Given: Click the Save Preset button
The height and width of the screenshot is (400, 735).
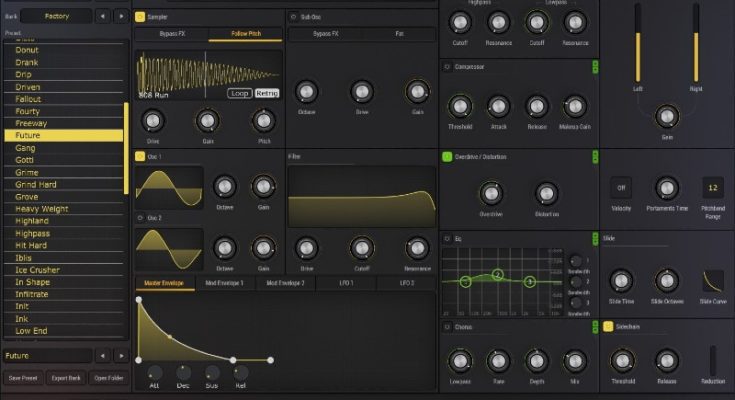Looking at the screenshot, I should [x=22, y=377].
